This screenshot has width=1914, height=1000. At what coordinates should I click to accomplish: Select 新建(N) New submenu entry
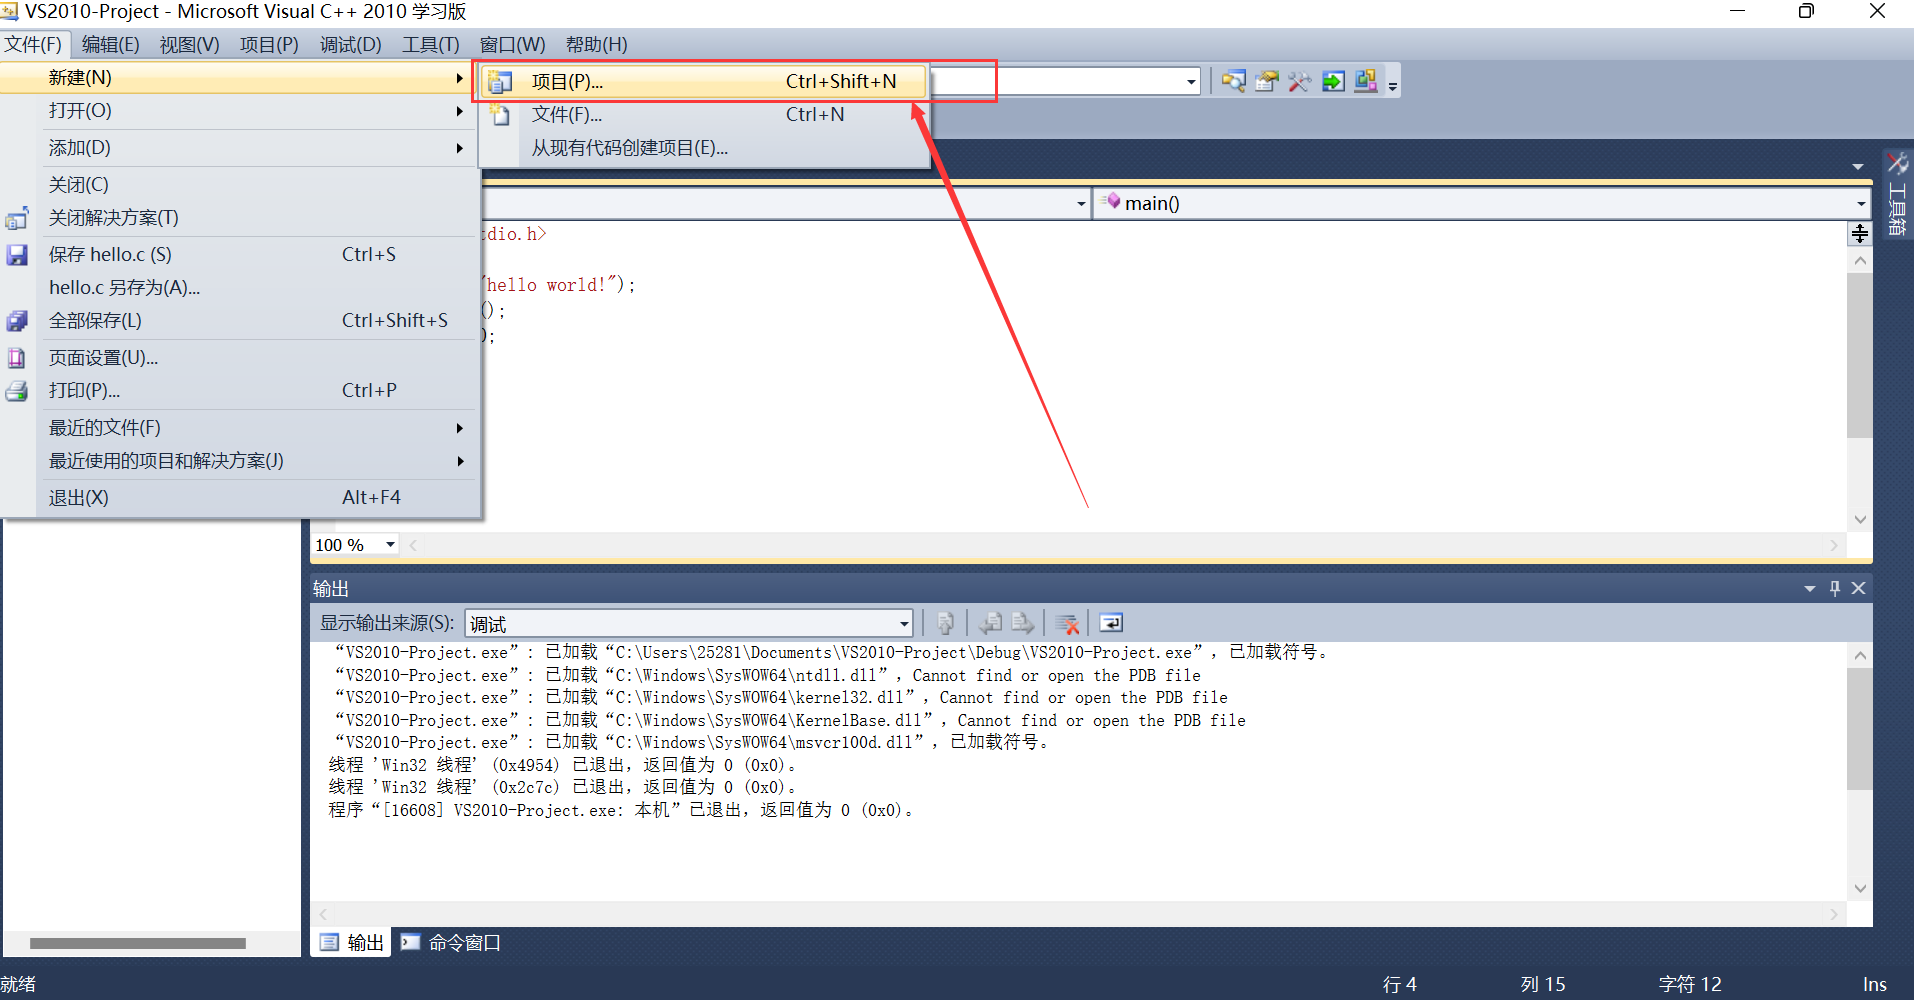click(x=238, y=78)
